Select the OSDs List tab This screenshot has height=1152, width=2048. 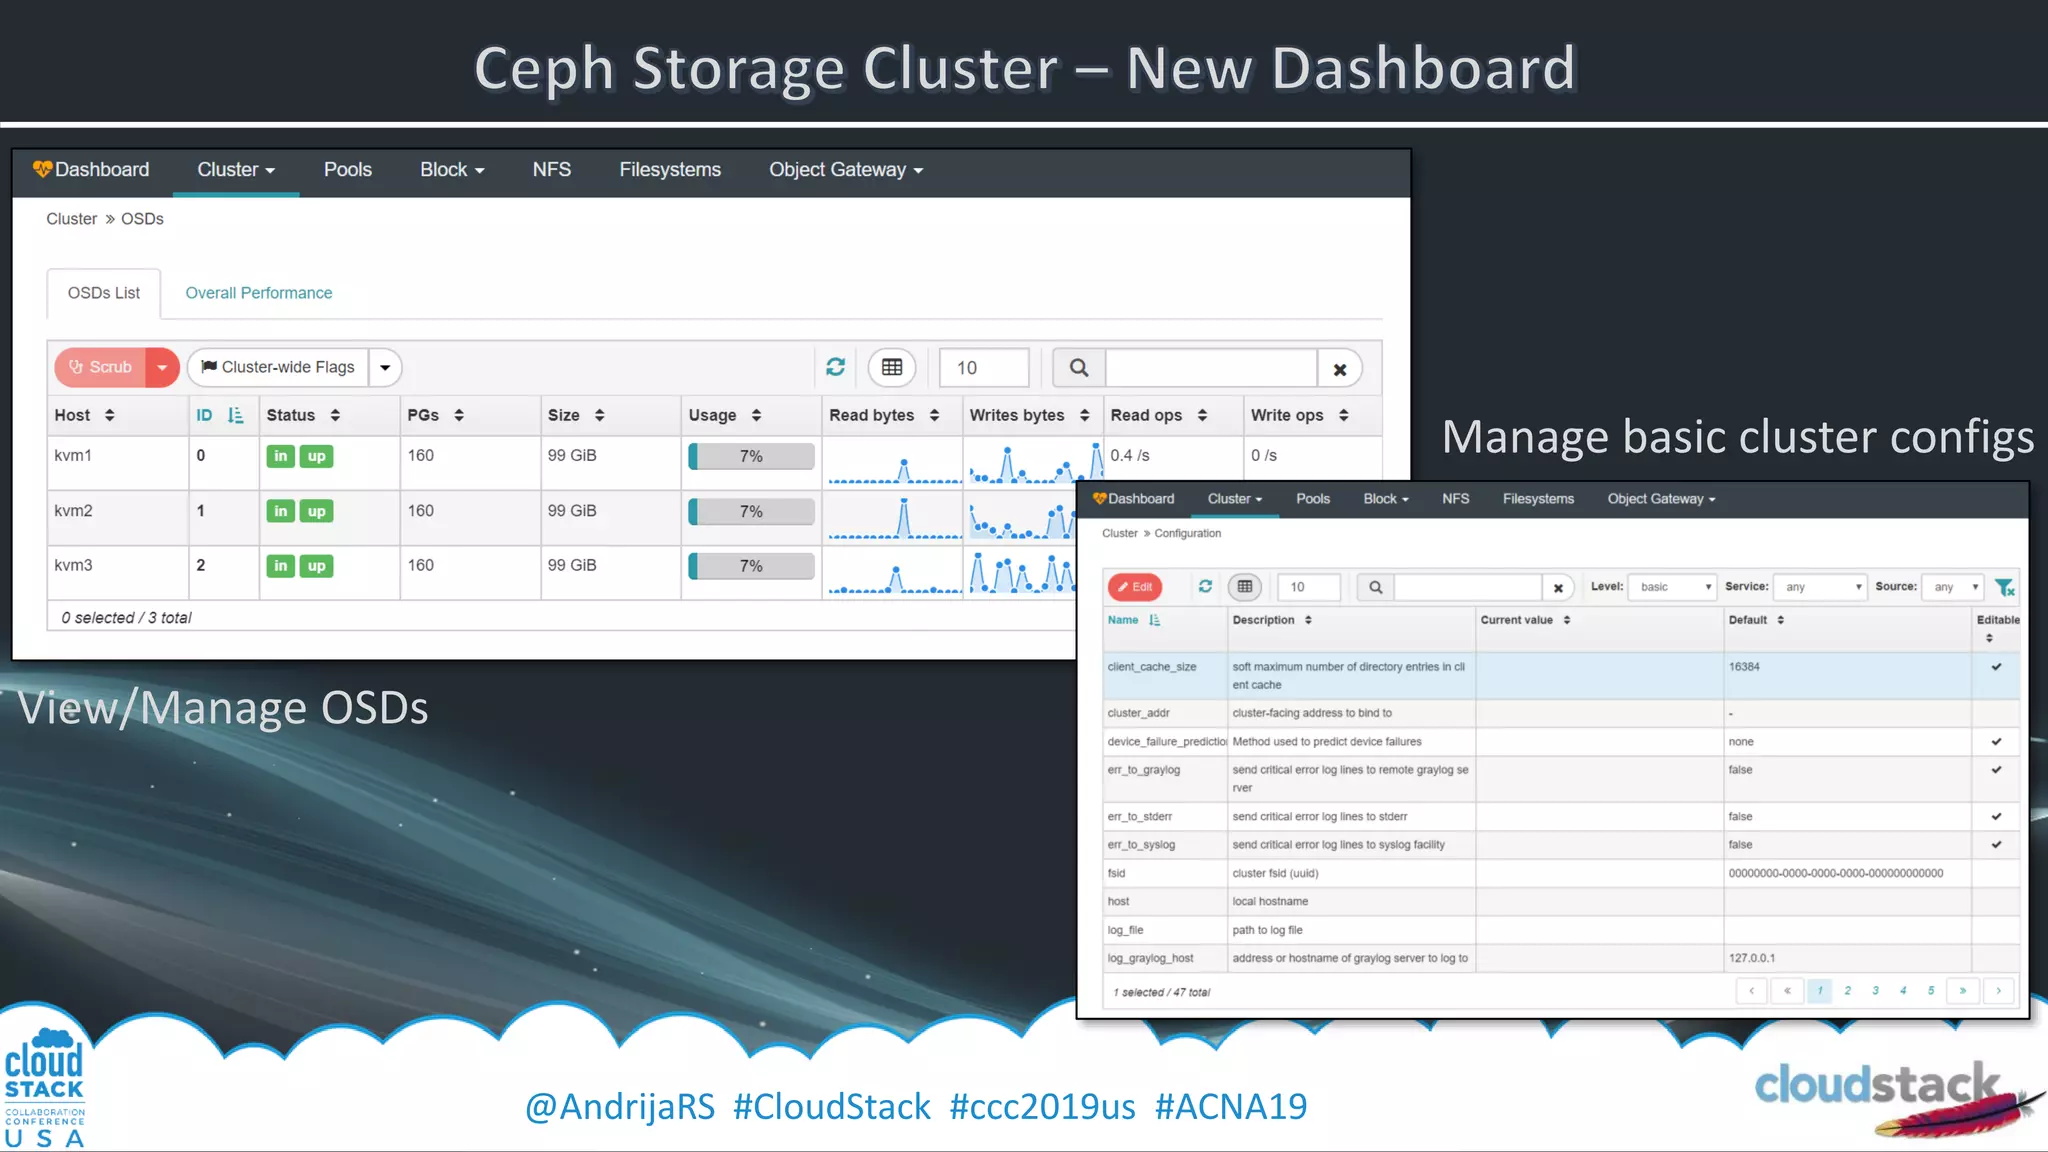coord(104,293)
